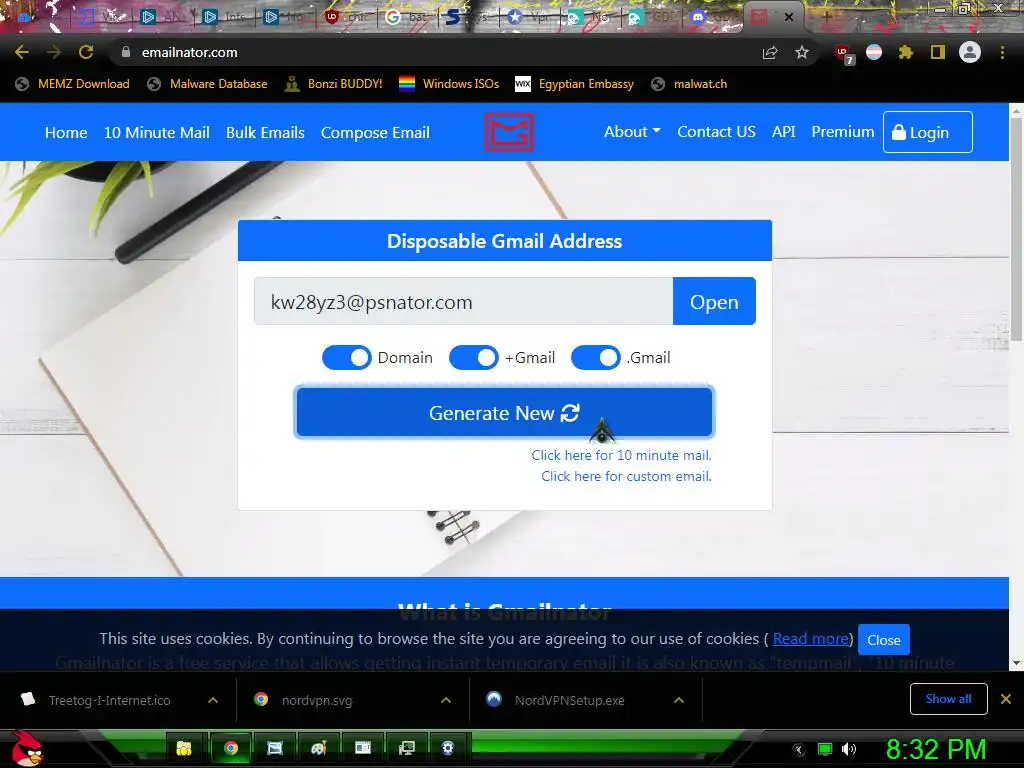Screen dimensions: 1024x768
Task: Expand the About dropdown menu
Action: click(x=632, y=132)
